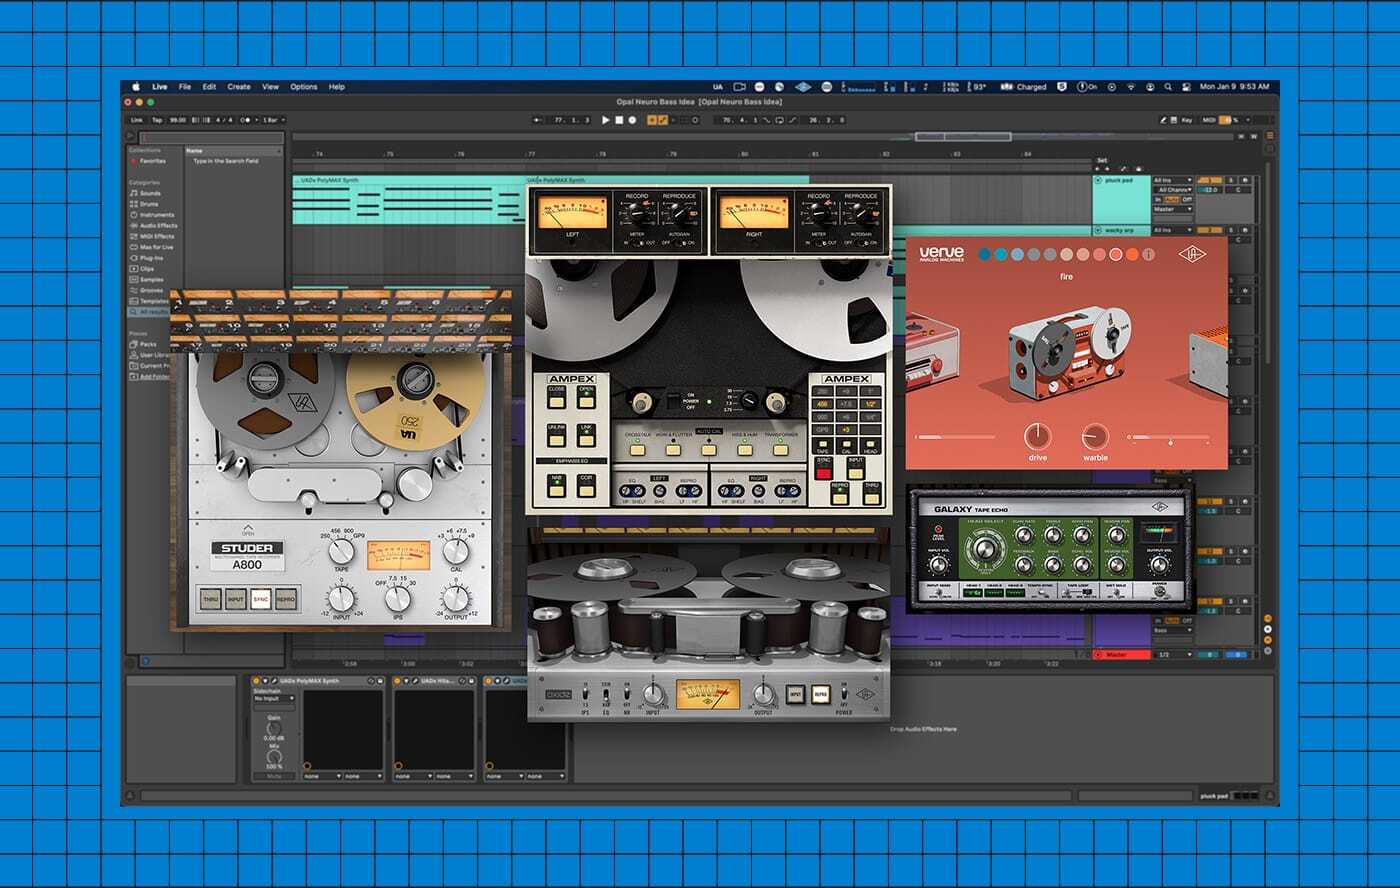Open the Wi-Fi status menu
Viewport: 1400px width, 888px height.
click(x=1131, y=87)
